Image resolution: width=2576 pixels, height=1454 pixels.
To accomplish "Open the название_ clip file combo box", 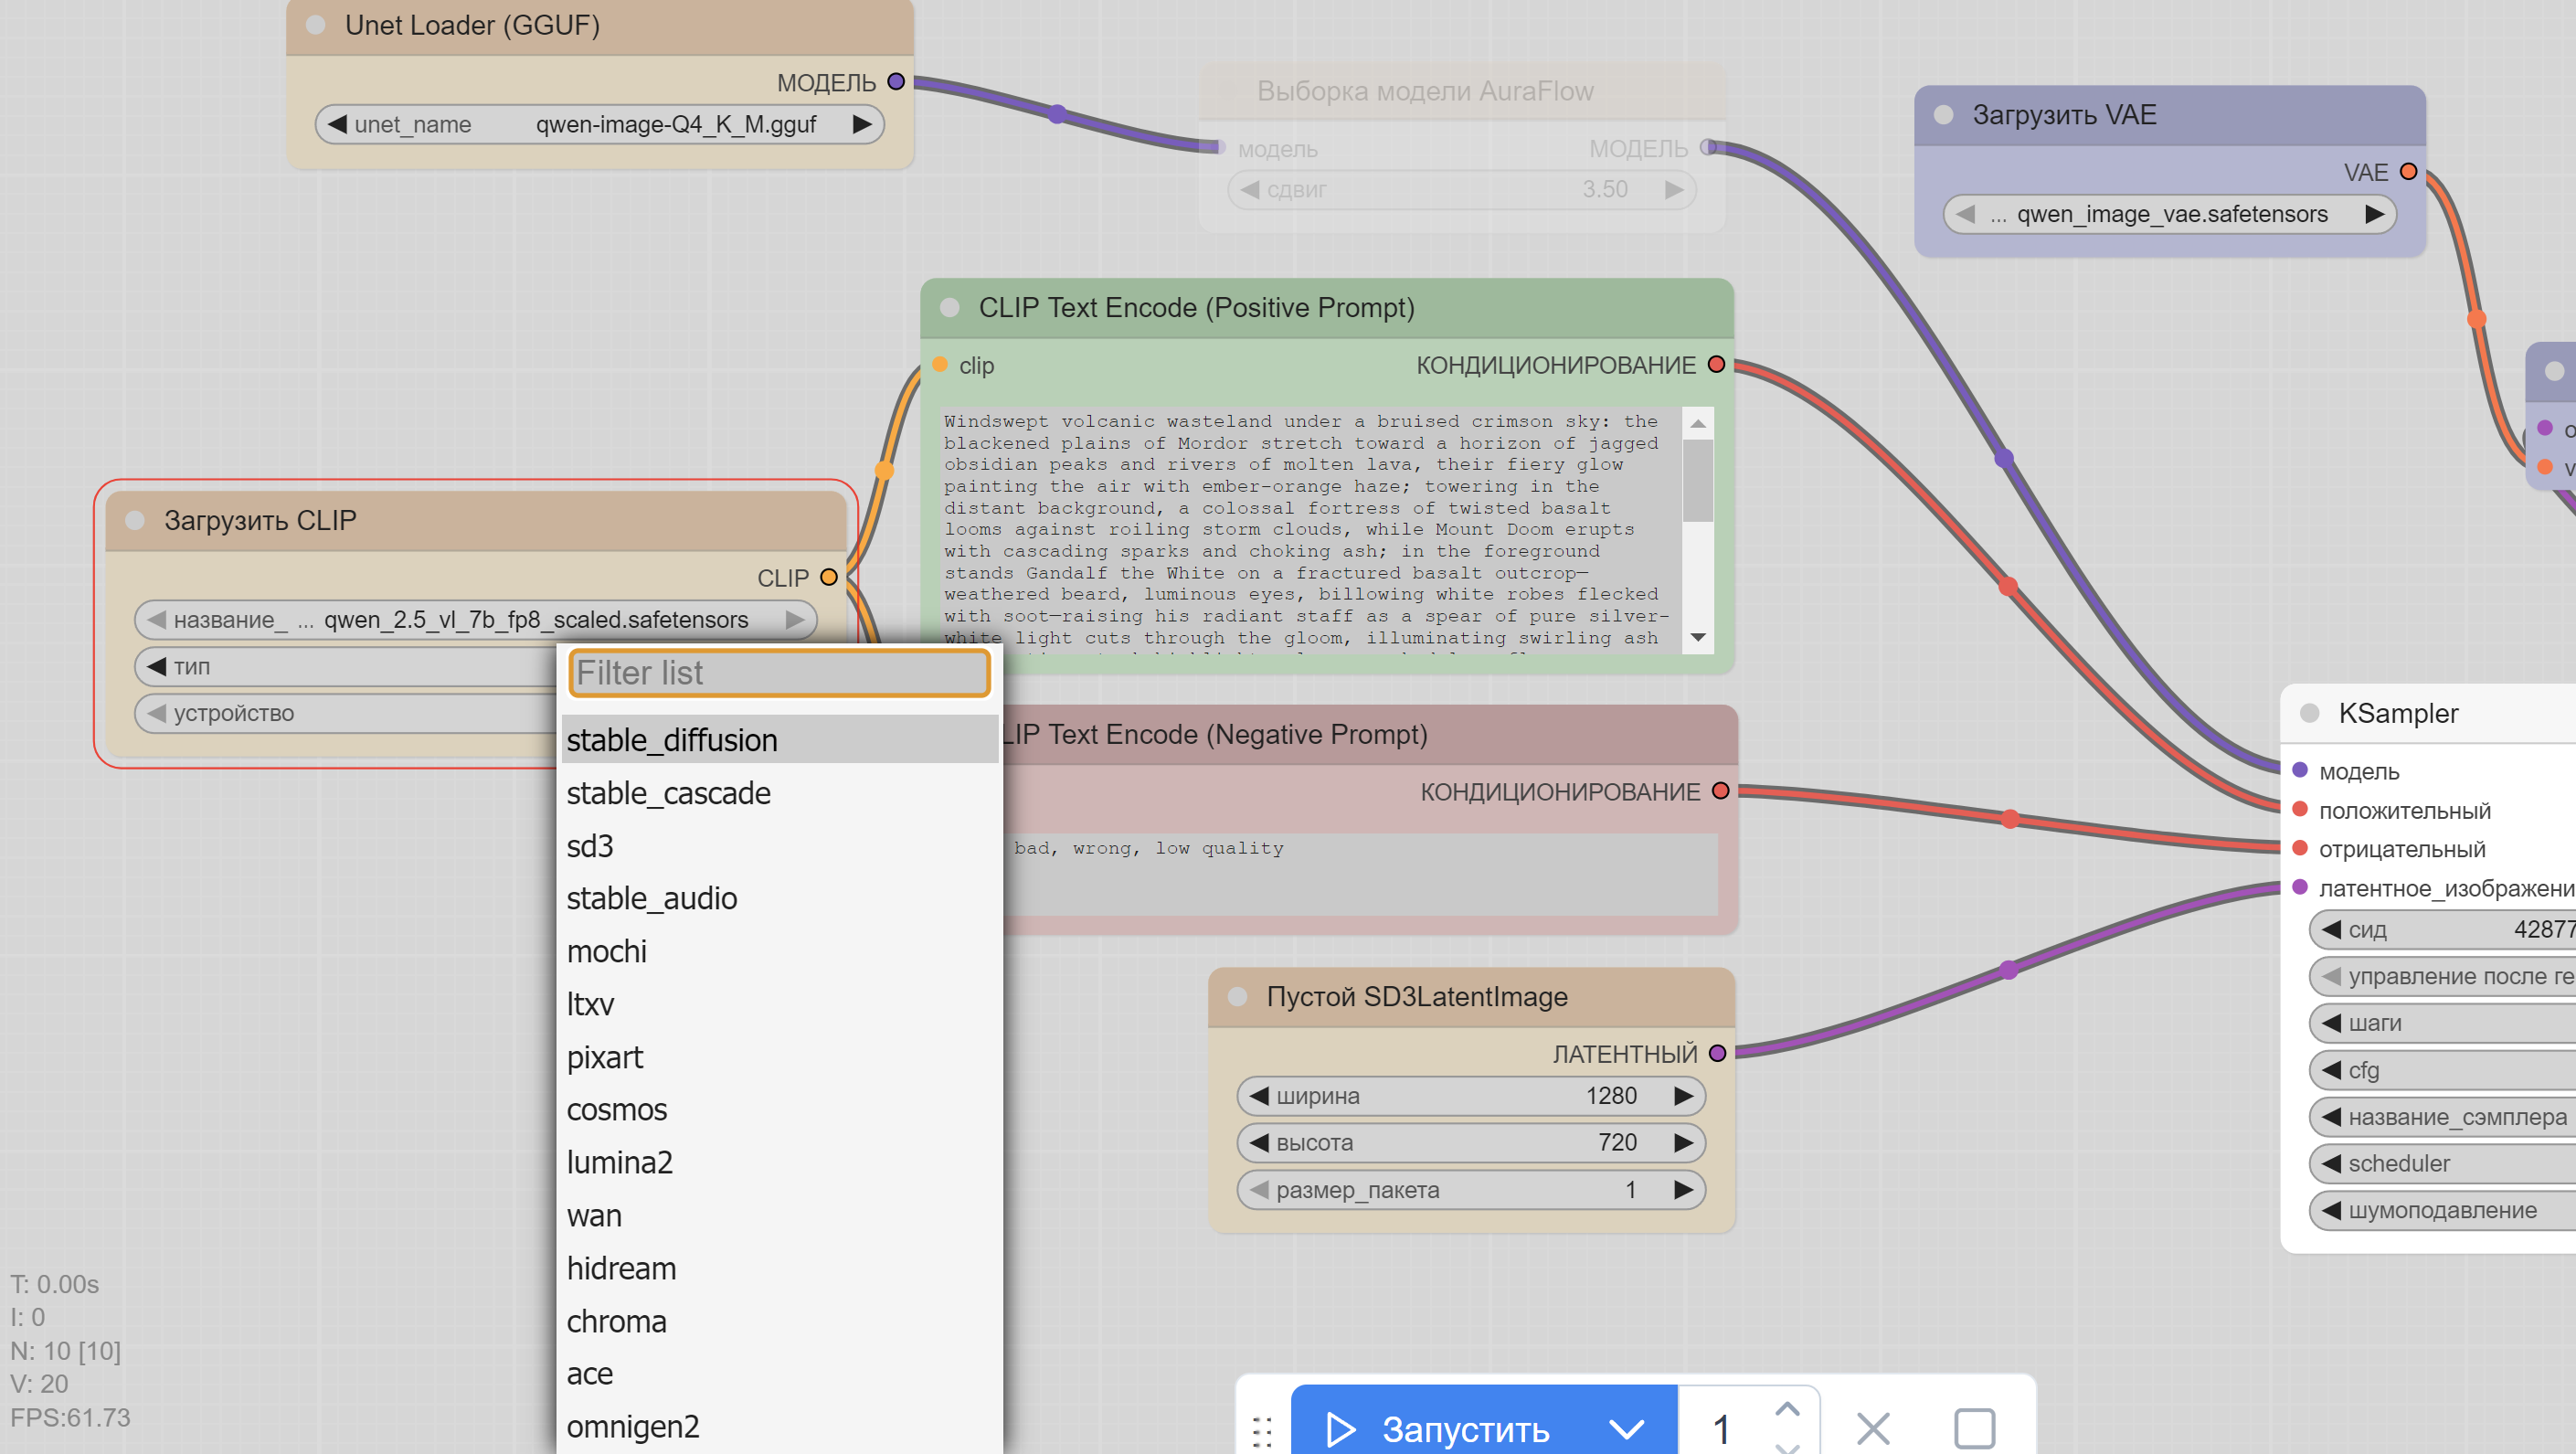I will point(475,620).
